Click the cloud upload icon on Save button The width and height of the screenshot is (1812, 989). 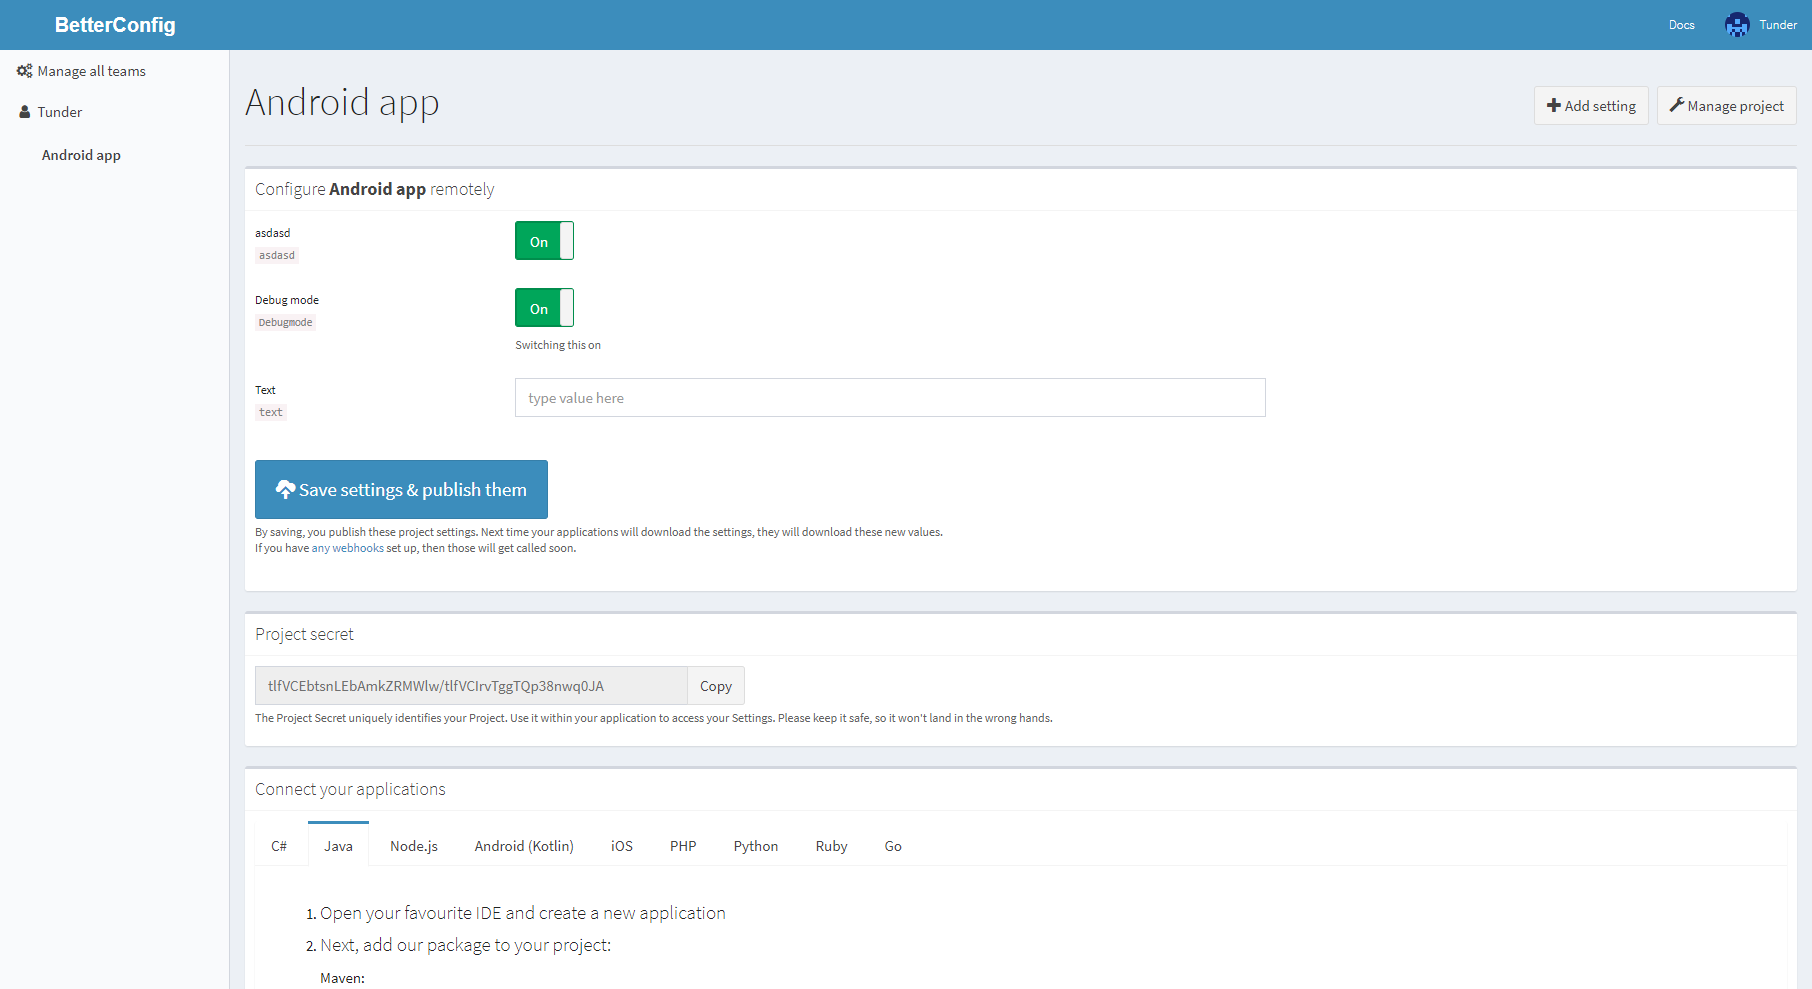click(x=285, y=489)
